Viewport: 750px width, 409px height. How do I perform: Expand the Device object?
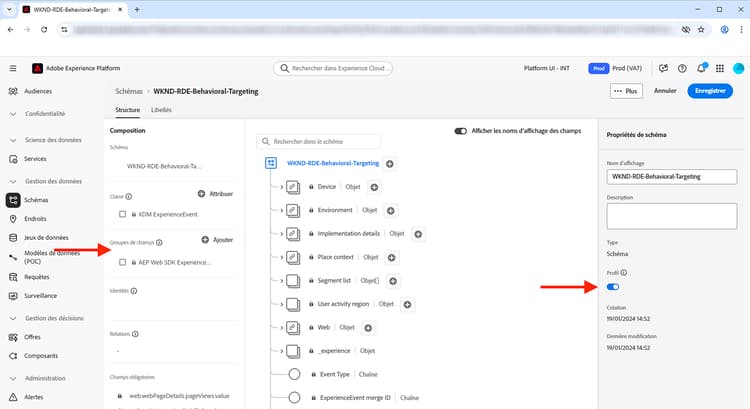pos(282,187)
